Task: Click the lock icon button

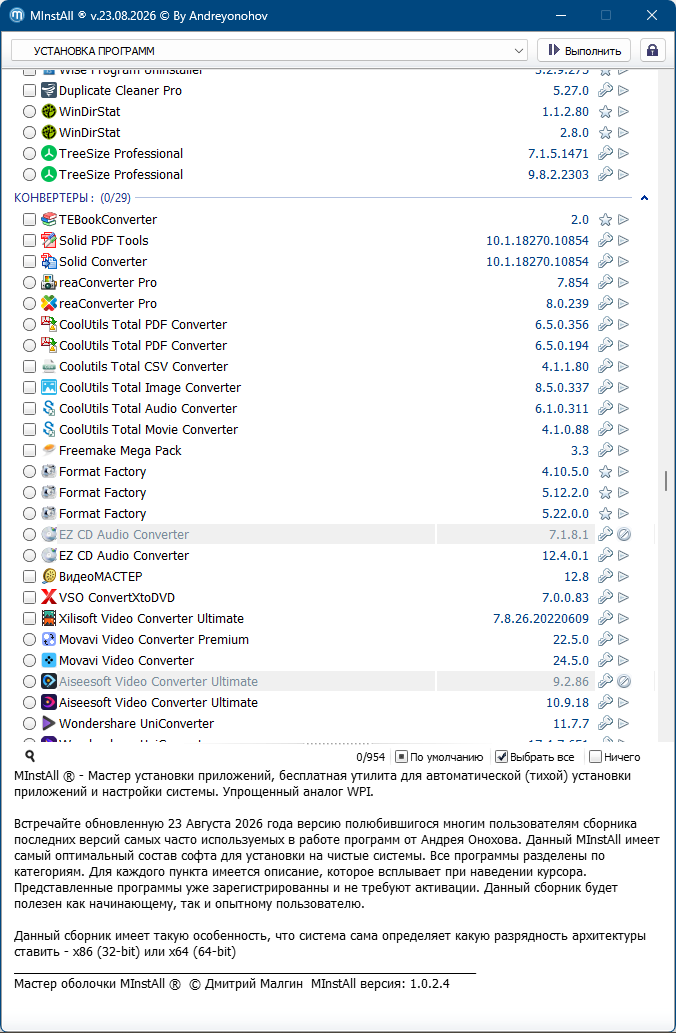Action: click(652, 51)
